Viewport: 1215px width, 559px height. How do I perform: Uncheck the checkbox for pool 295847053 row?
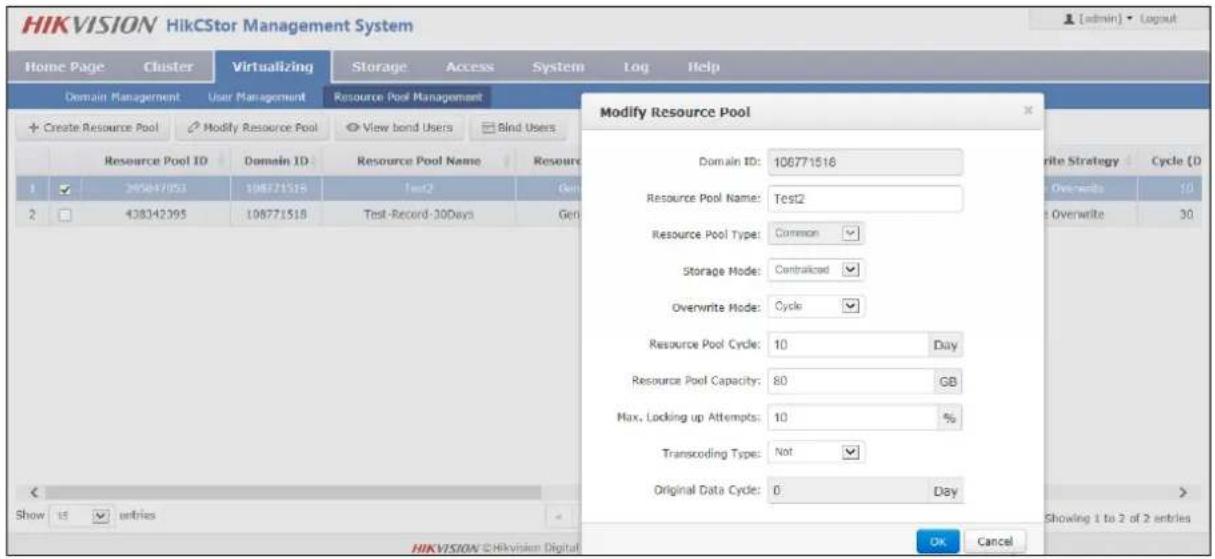pos(67,187)
